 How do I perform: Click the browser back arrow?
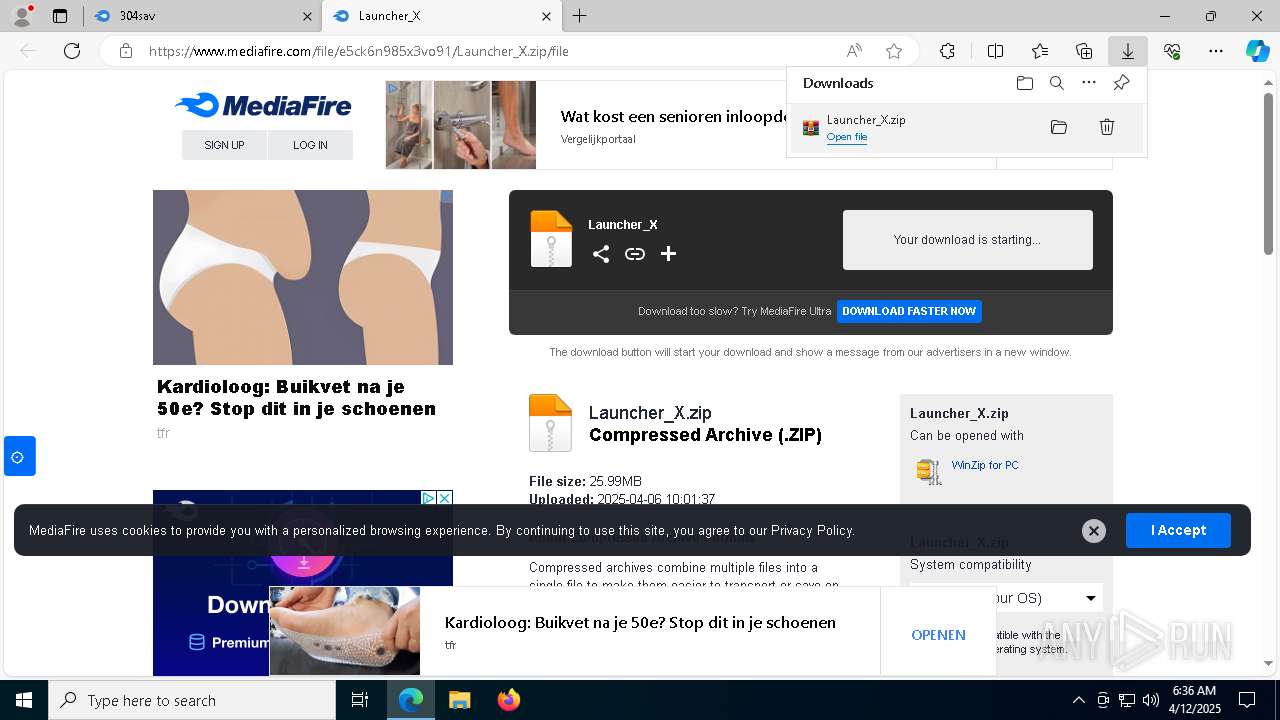[x=28, y=51]
